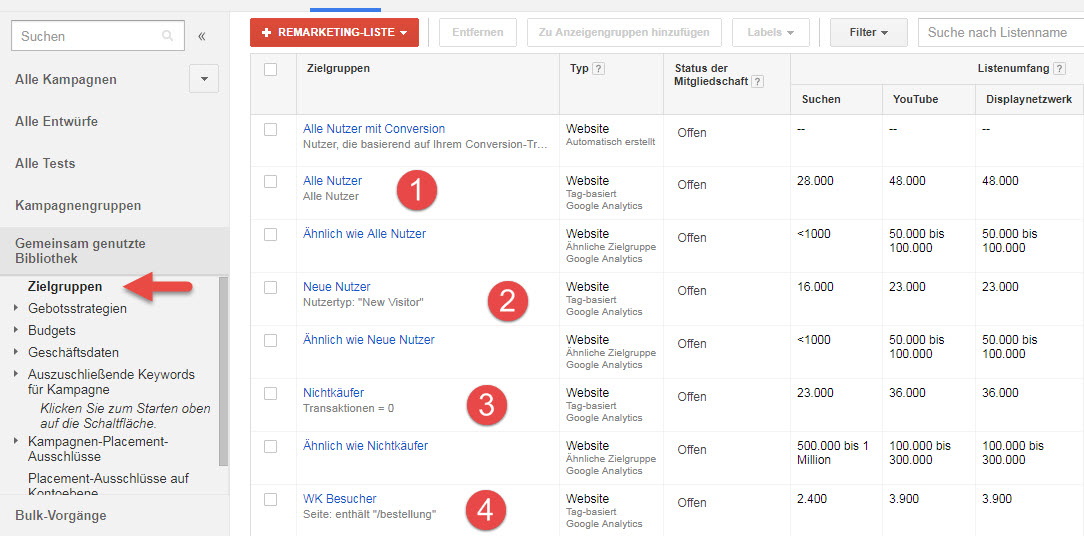Click 'Seite: enthält "/bestellung"' description
This screenshot has height=536, width=1084.
pos(370,515)
